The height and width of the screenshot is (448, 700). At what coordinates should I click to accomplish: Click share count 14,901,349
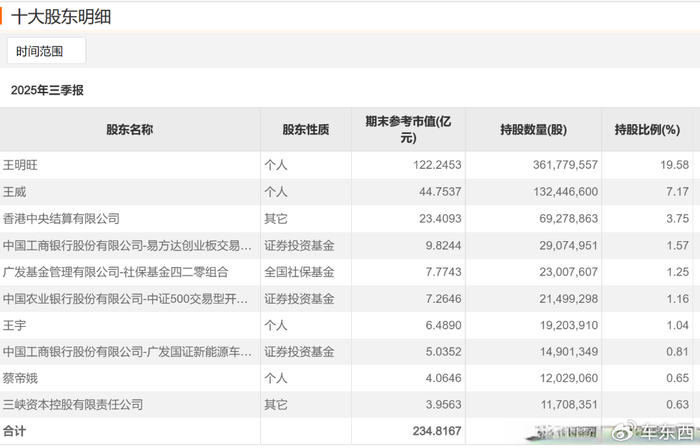tap(569, 352)
